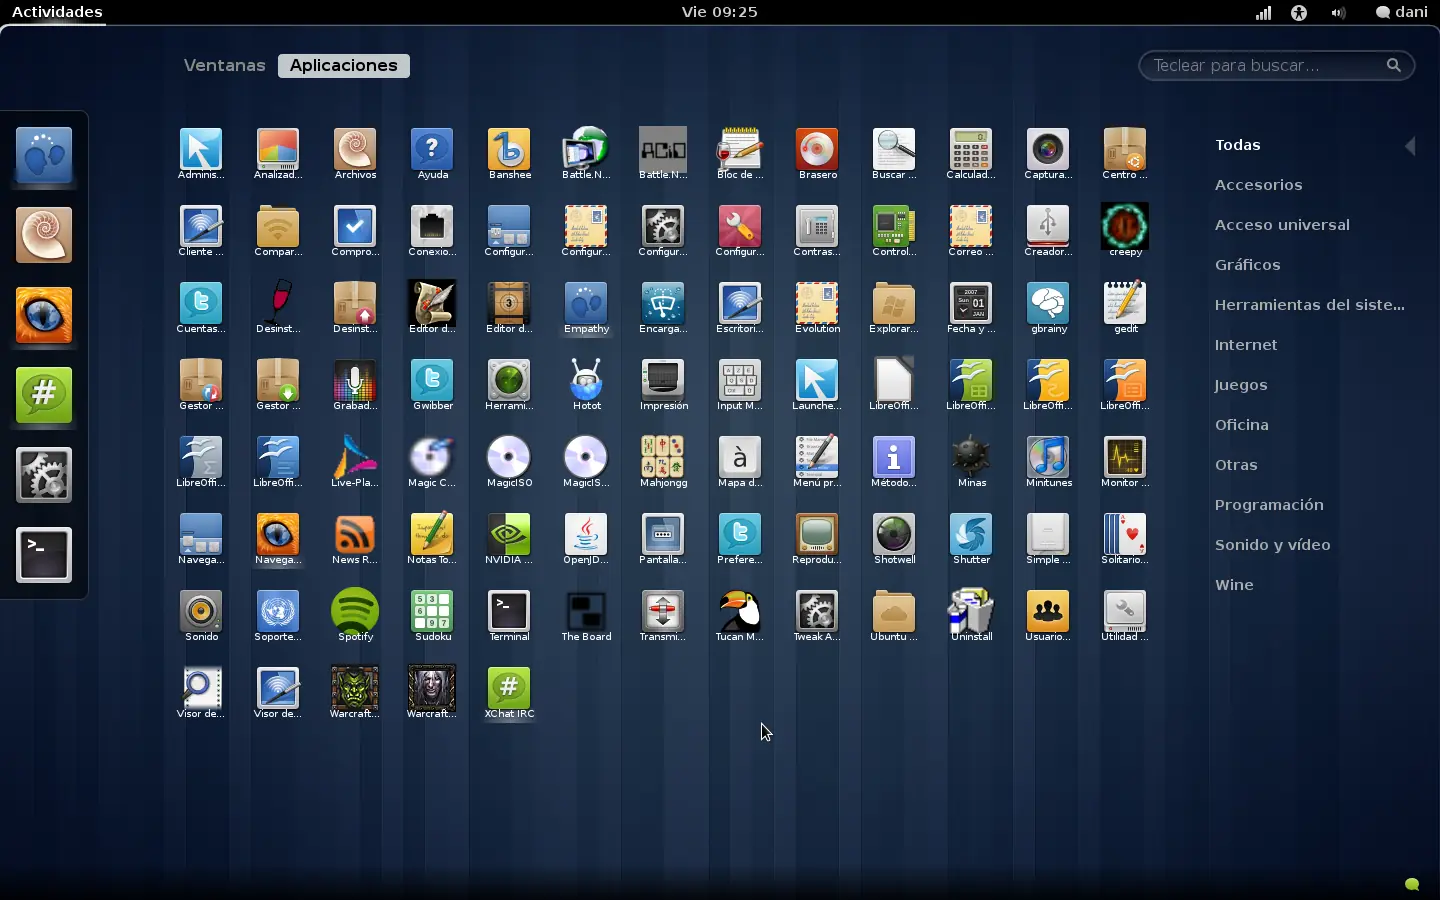
Task: Click the Teclear para buscar field
Action: click(x=1277, y=65)
